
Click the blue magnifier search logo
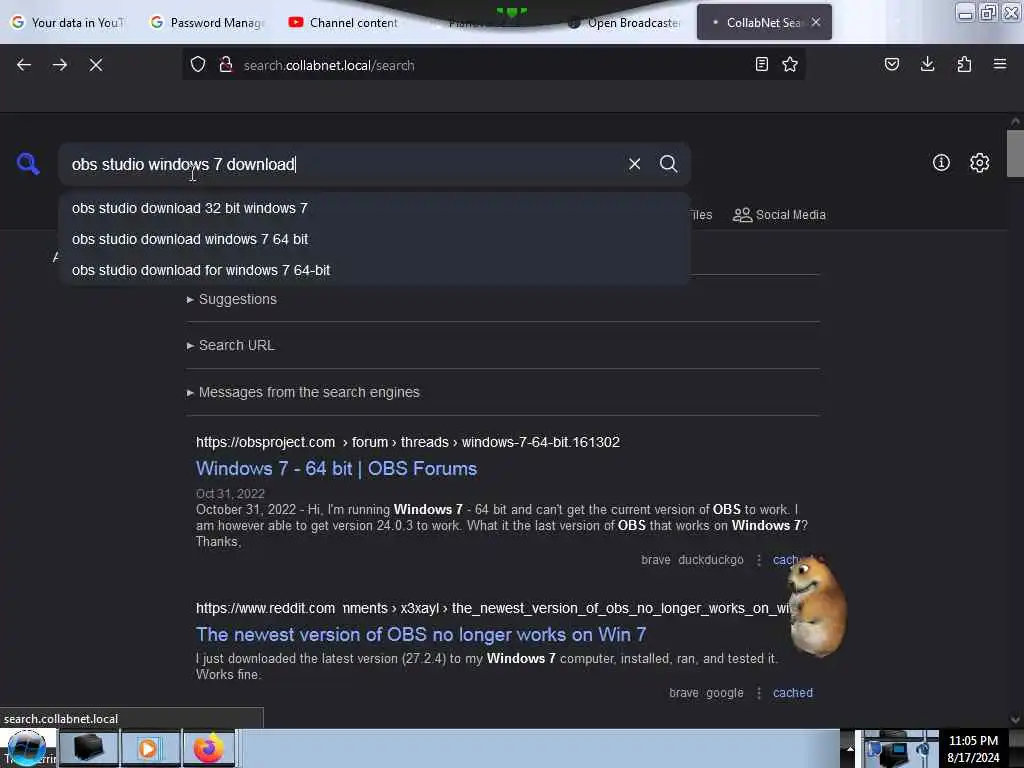click(28, 163)
